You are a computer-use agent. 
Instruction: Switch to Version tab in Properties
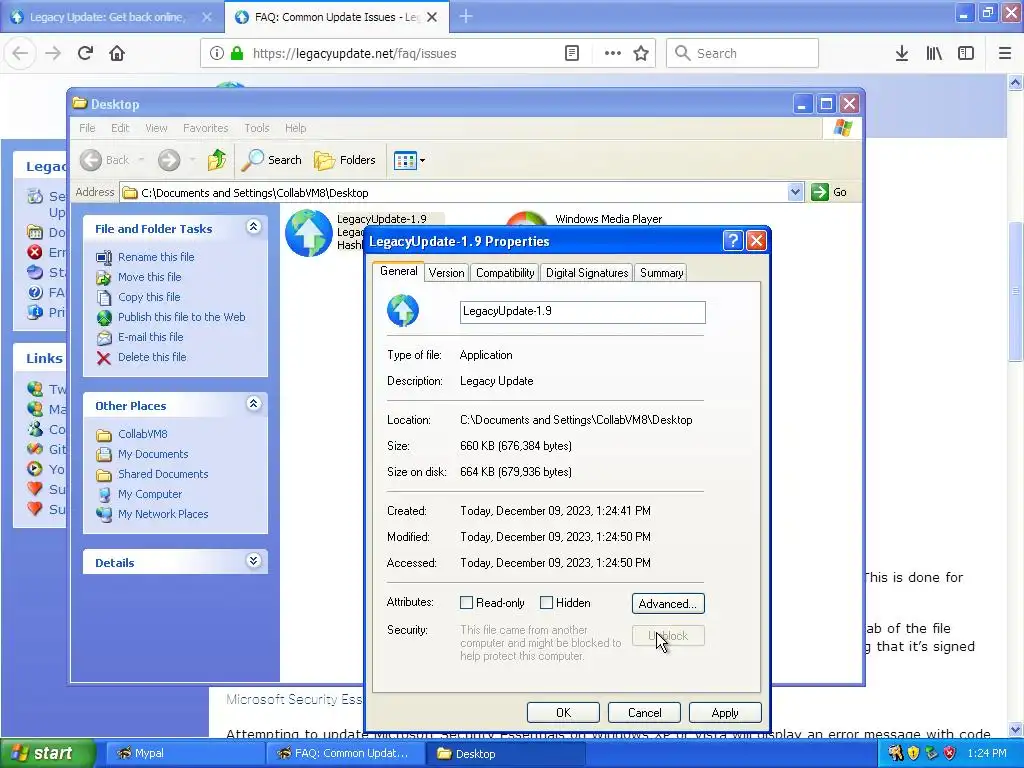pos(447,273)
